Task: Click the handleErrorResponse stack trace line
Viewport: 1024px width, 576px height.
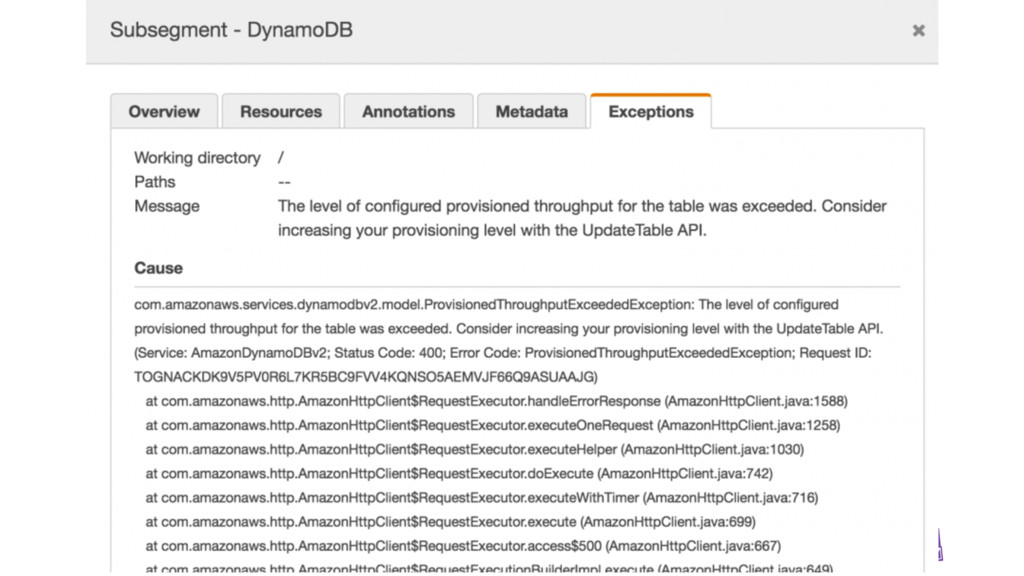Action: click(x=496, y=401)
